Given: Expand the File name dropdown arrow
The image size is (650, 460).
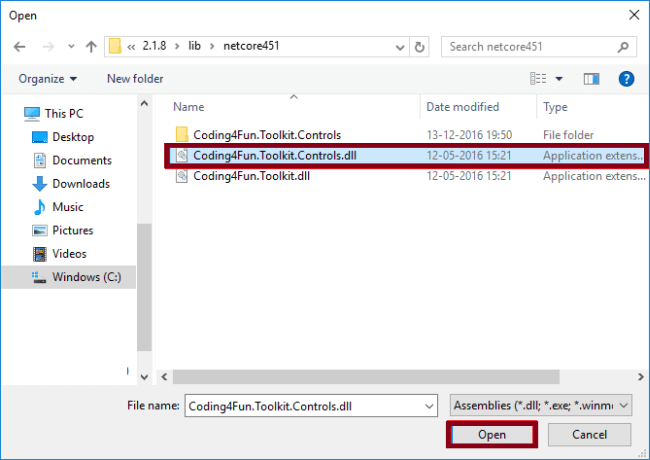Looking at the screenshot, I should click(x=429, y=406).
